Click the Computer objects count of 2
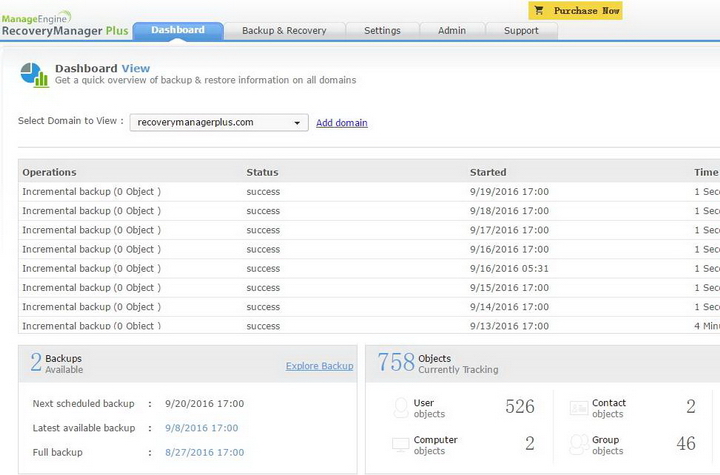This screenshot has height=475, width=720. (x=529, y=443)
